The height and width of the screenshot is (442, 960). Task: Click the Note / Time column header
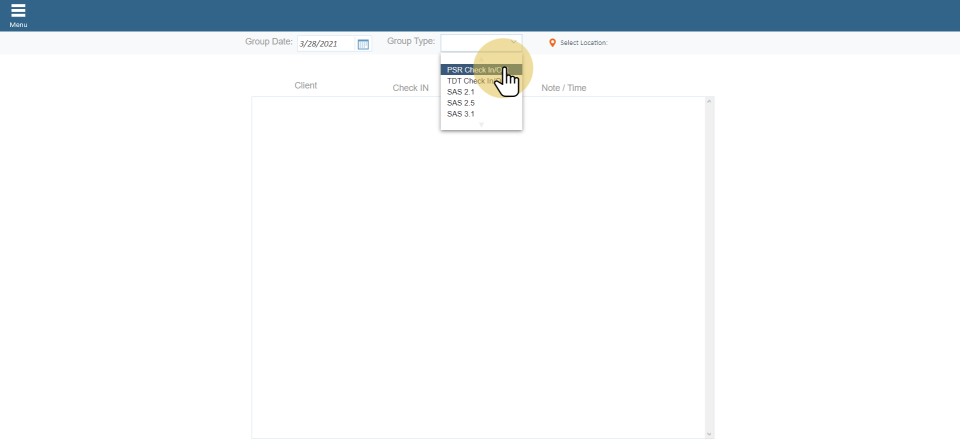click(x=563, y=88)
